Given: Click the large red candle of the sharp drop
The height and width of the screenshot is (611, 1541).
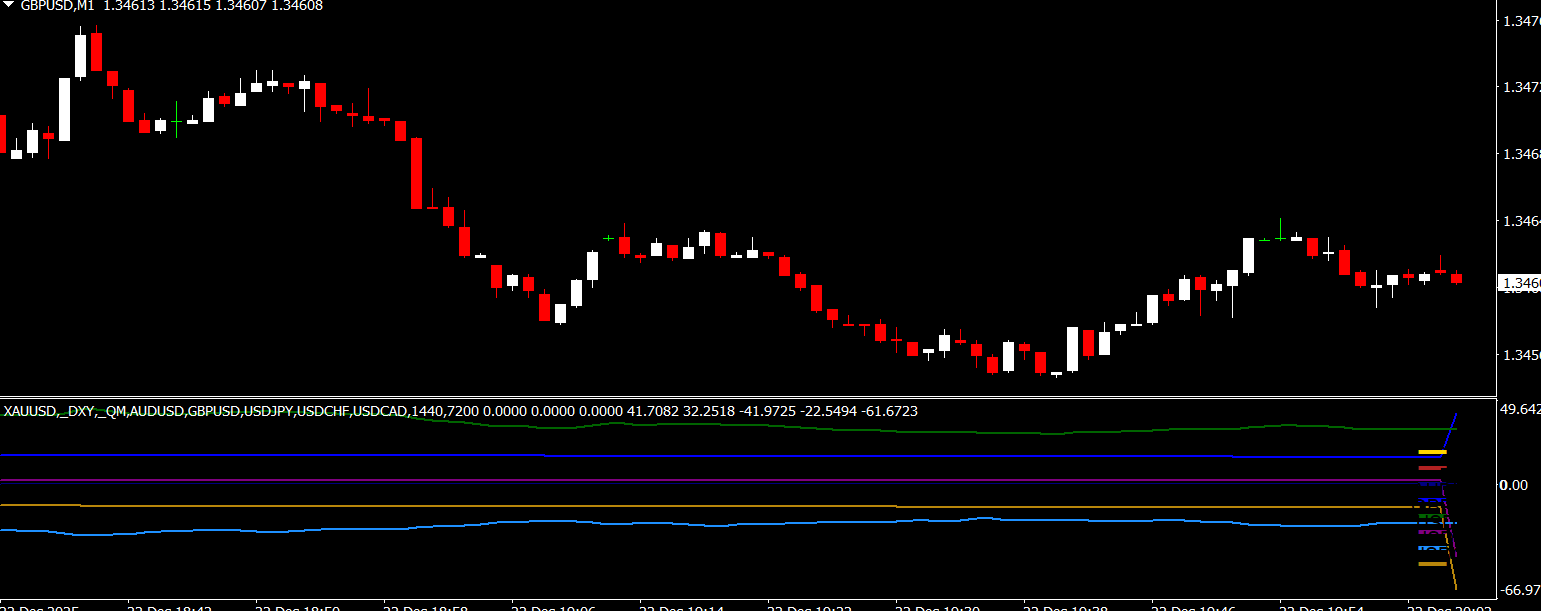Looking at the screenshot, I should coord(417,172).
